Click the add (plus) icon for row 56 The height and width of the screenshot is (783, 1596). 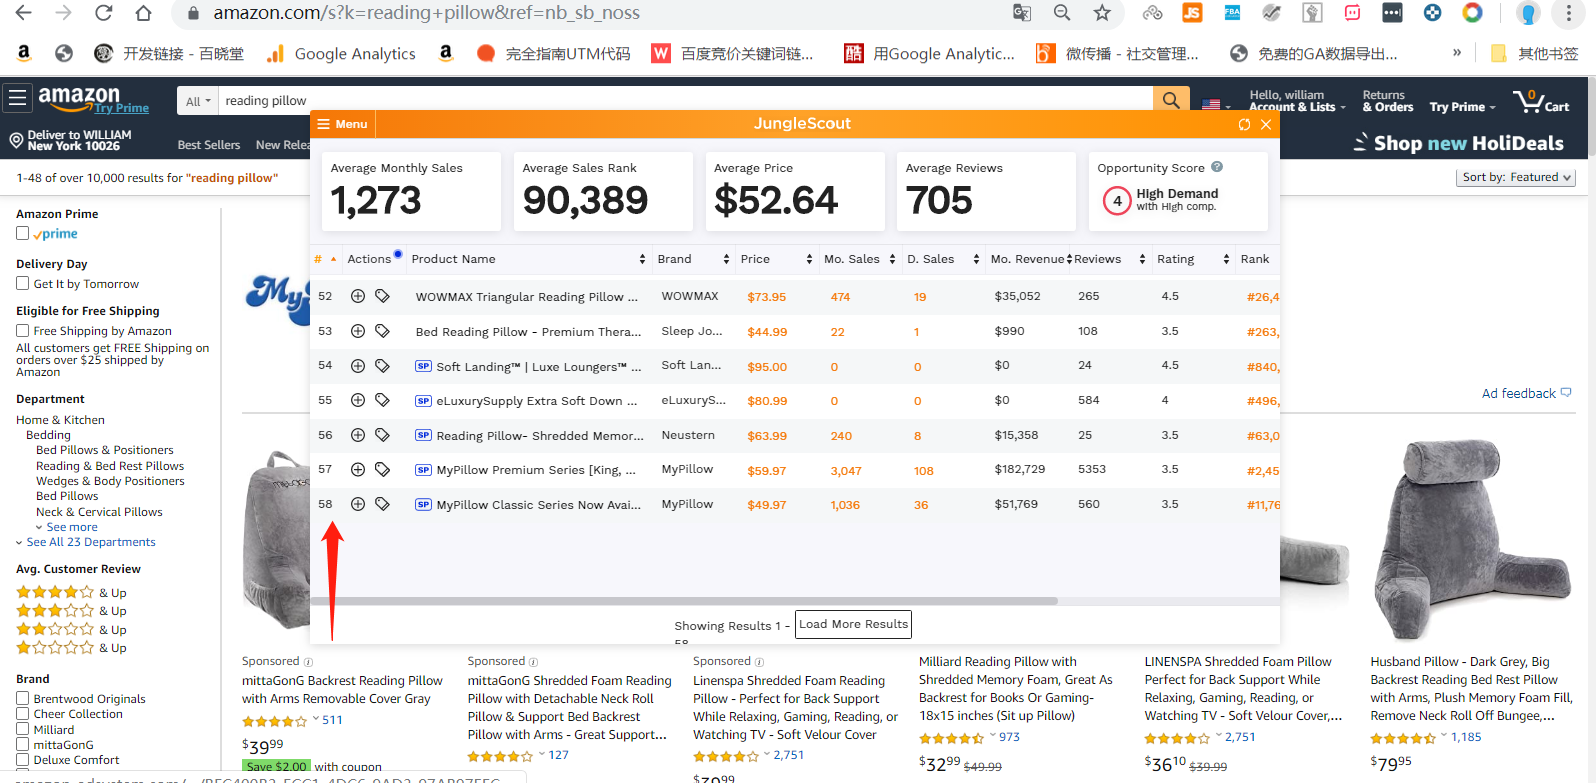(x=357, y=435)
